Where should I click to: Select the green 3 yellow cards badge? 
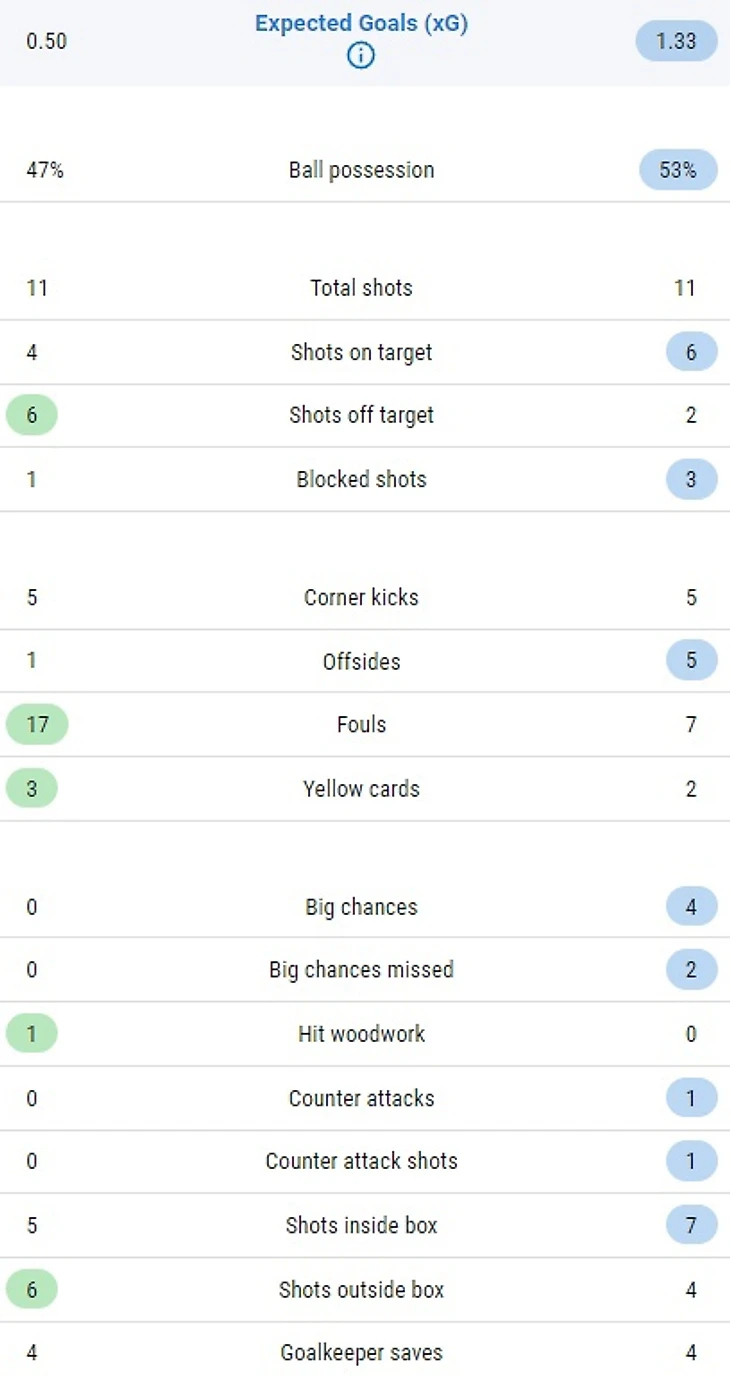coord(32,788)
